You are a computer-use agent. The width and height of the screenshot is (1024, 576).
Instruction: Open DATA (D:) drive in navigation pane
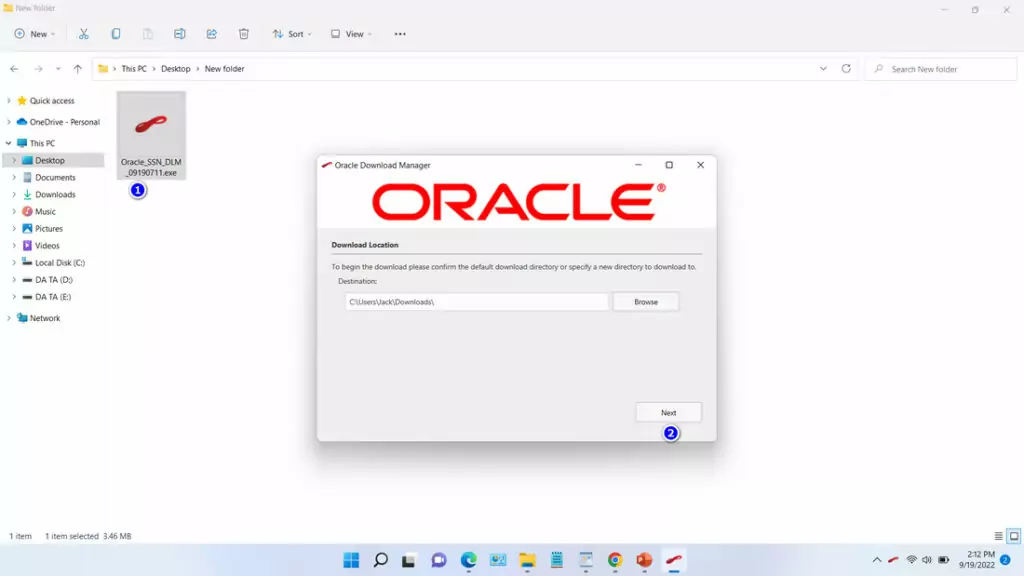[54, 280]
